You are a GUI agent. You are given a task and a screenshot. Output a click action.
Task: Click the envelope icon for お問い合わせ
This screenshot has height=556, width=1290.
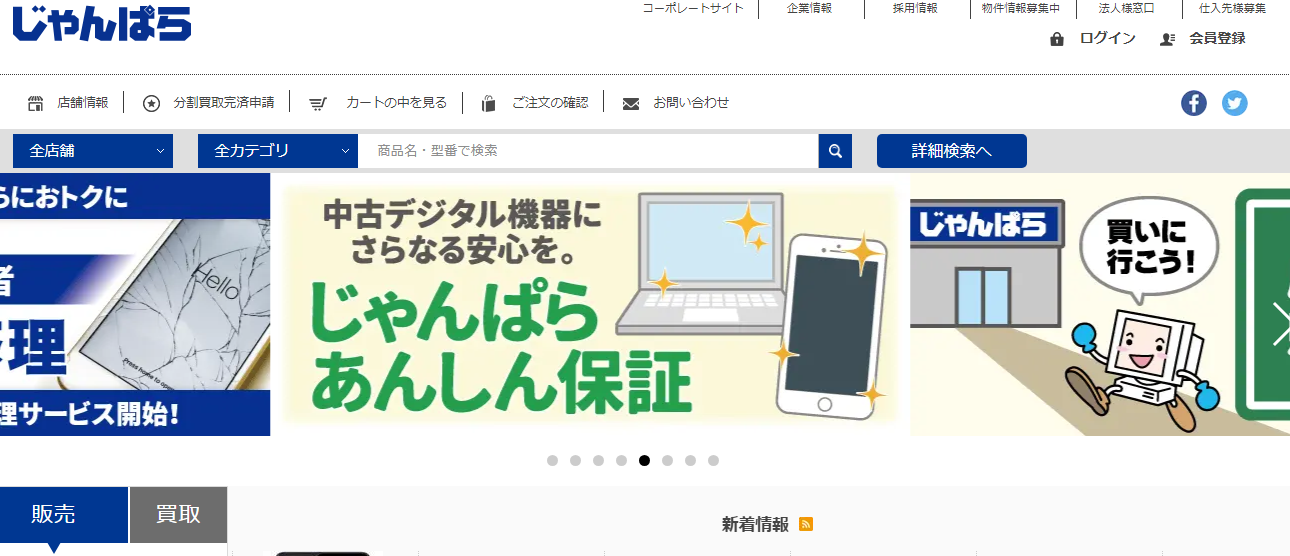pos(631,103)
